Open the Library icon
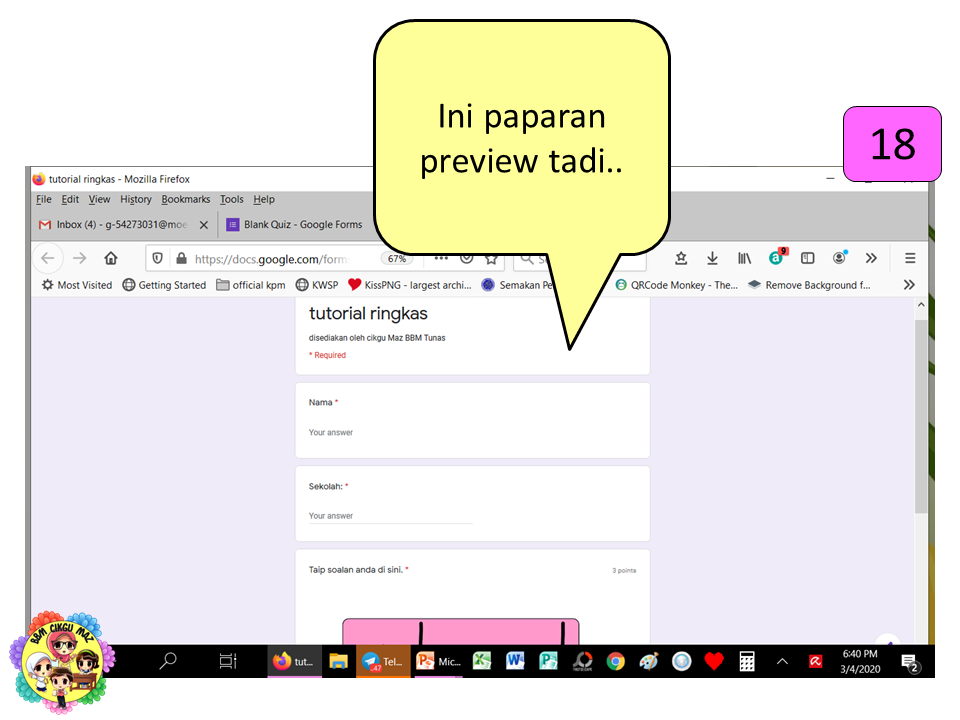The height and width of the screenshot is (720, 960). 744,258
